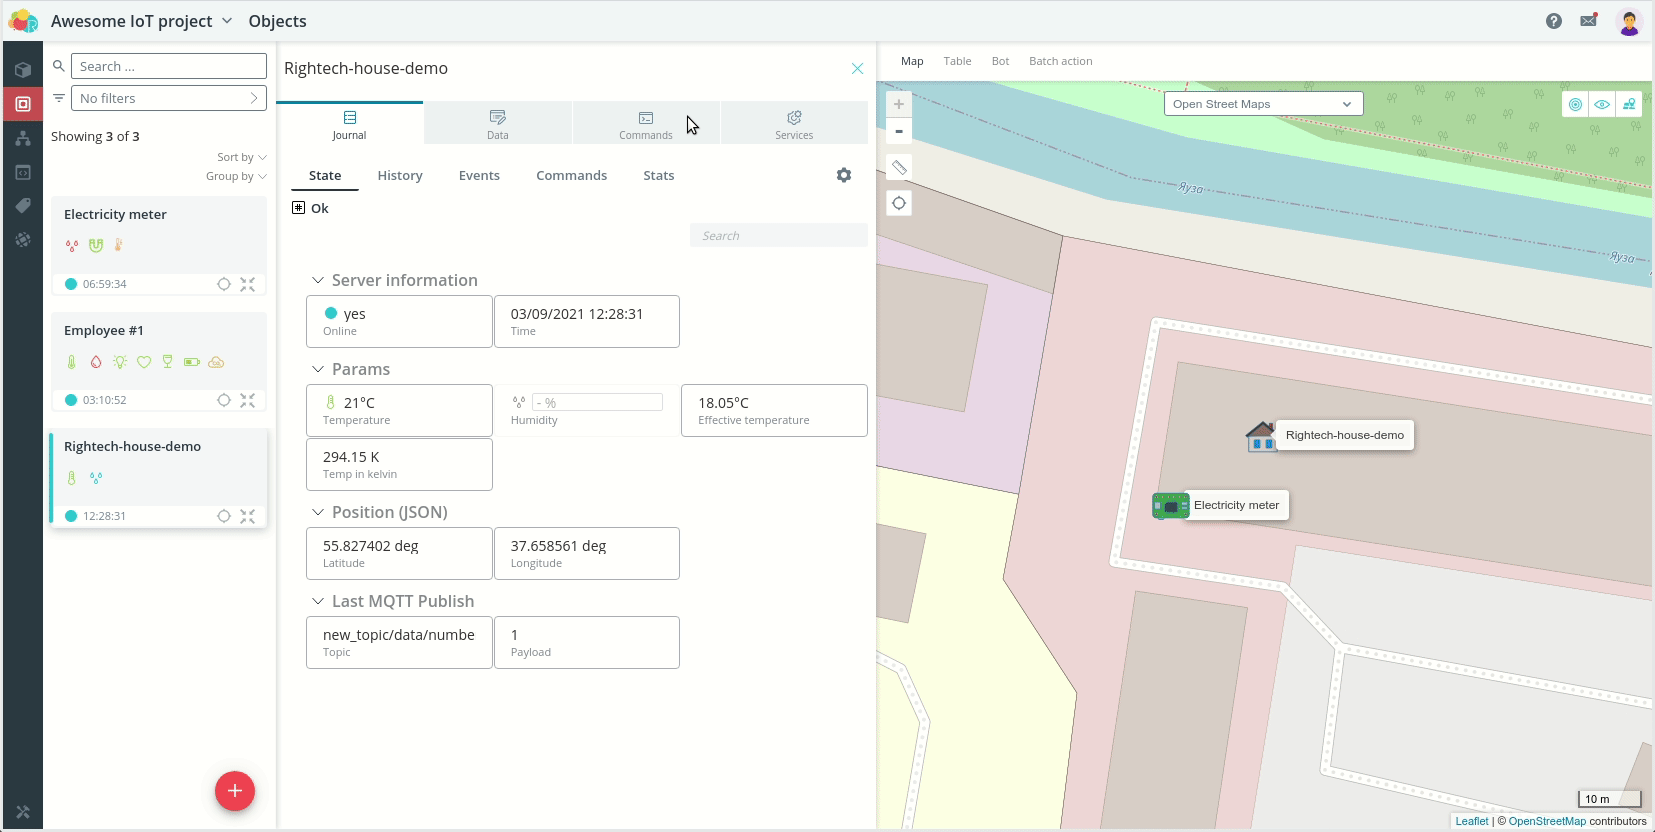Open the tag icon in sidebar
The width and height of the screenshot is (1655, 832).
(23, 206)
